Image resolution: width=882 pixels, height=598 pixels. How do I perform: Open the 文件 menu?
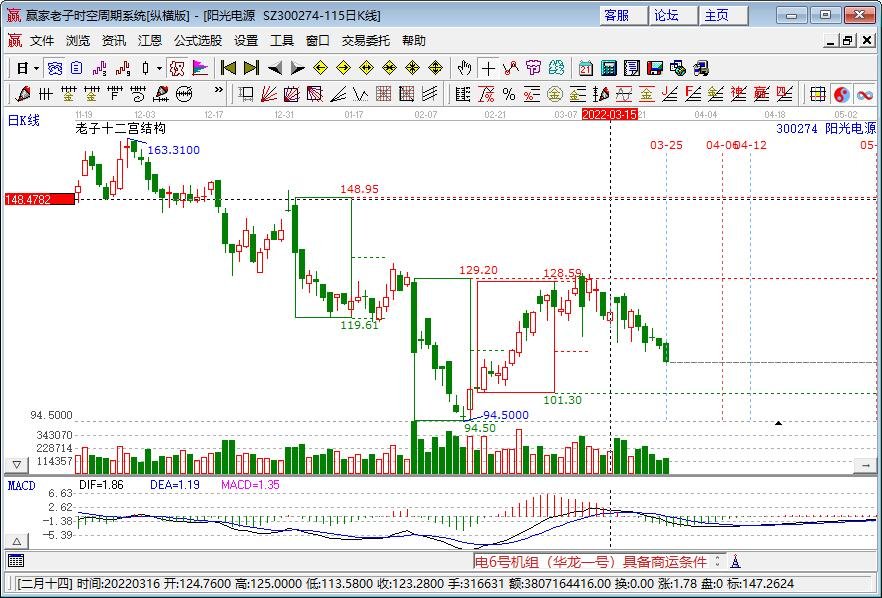tap(42, 41)
